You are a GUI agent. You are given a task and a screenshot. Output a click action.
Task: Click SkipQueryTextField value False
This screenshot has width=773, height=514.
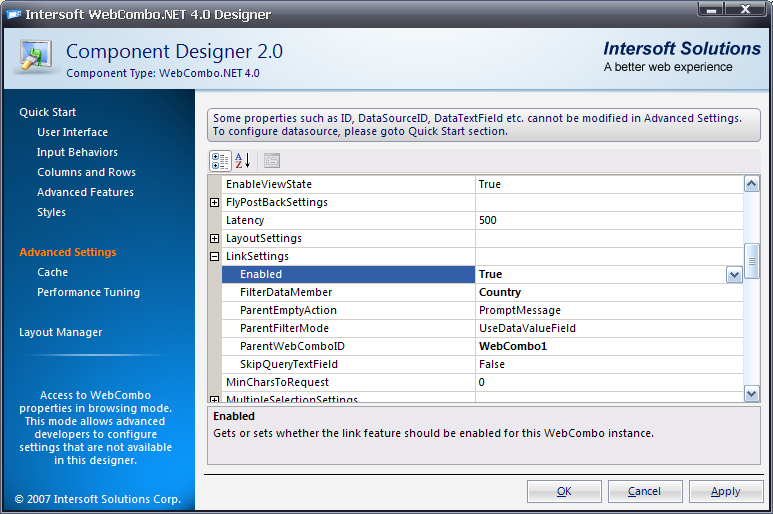point(609,364)
